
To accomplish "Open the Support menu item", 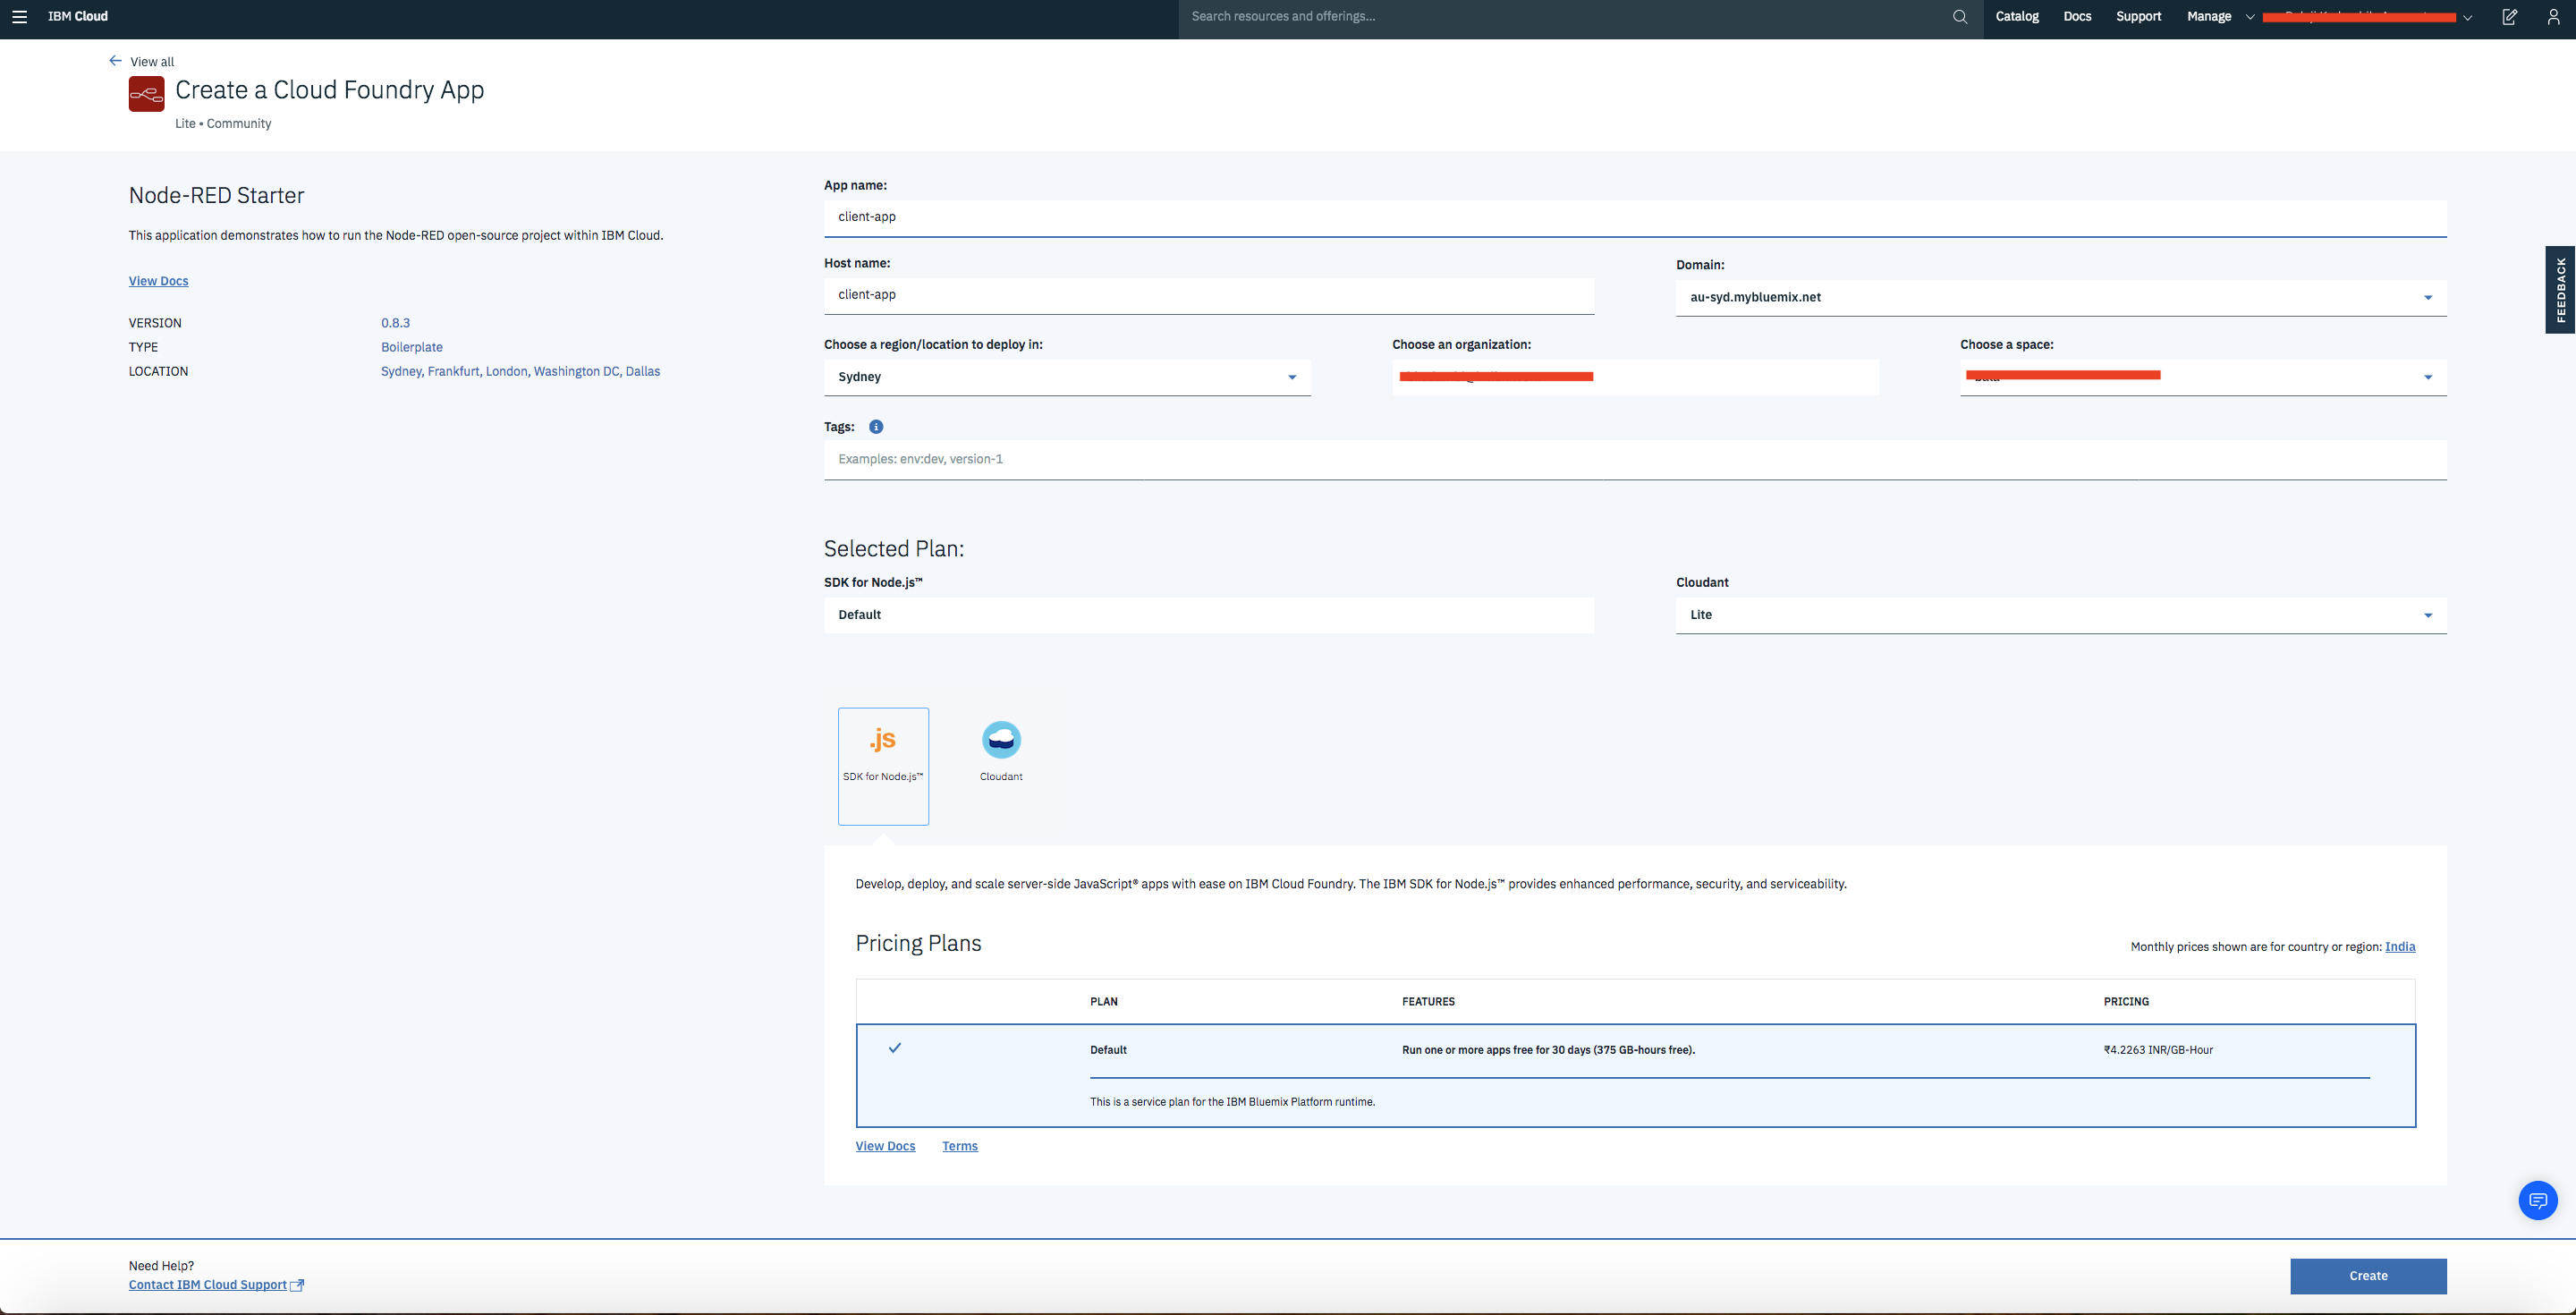I will tap(2138, 16).
